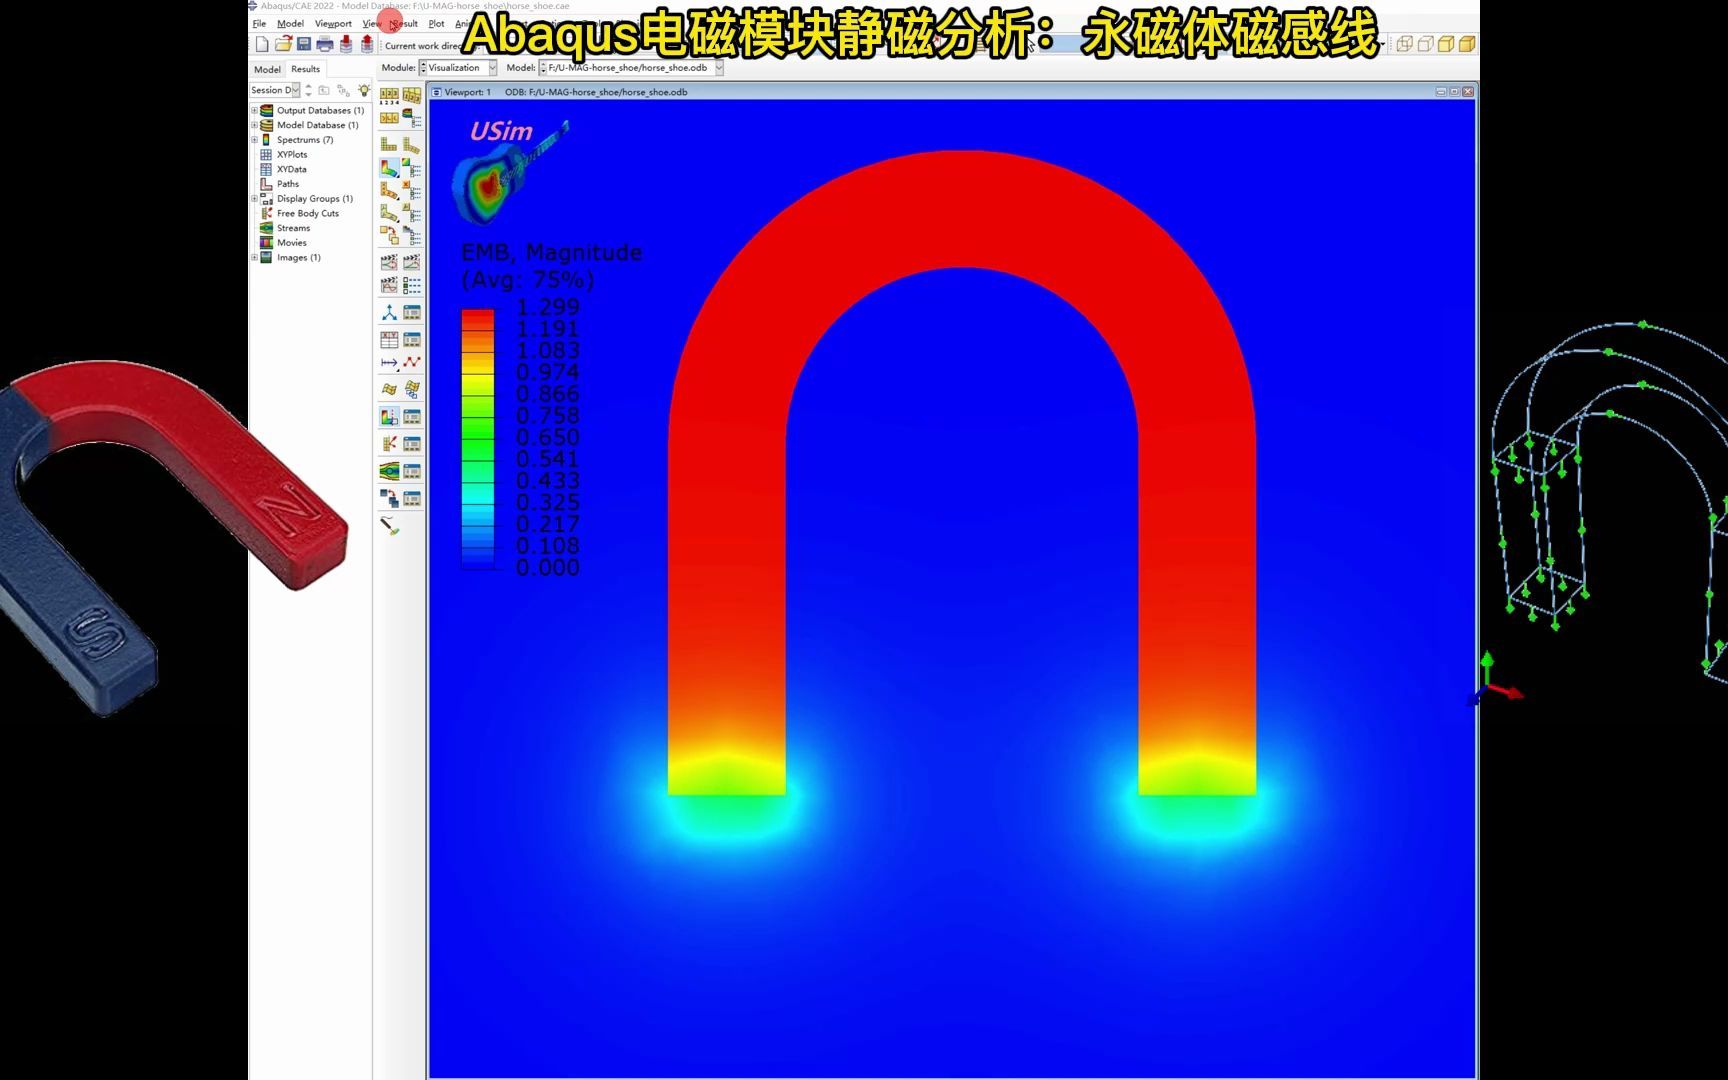Viewport: 1728px width, 1080px height.
Task: Click the Animate Scale Factor icon
Action: [389, 262]
